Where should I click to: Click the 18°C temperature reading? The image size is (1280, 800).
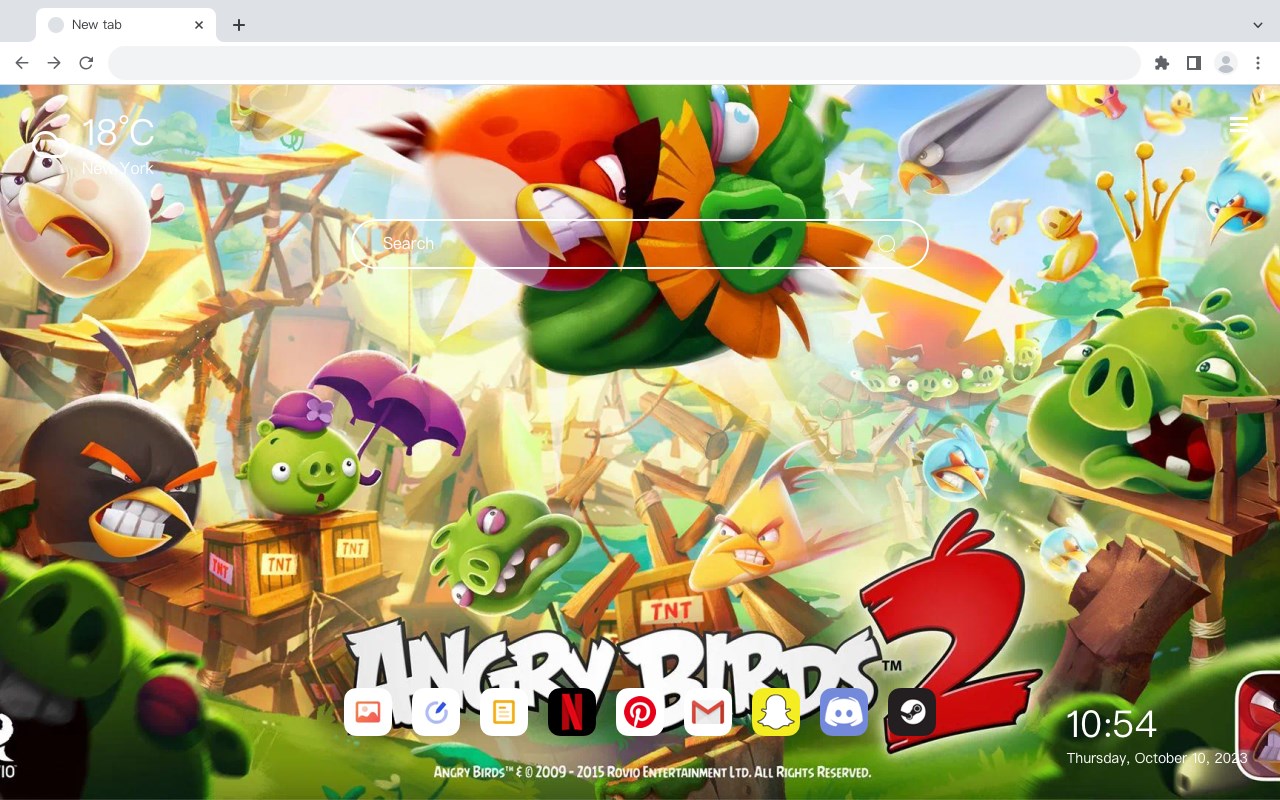coord(118,133)
